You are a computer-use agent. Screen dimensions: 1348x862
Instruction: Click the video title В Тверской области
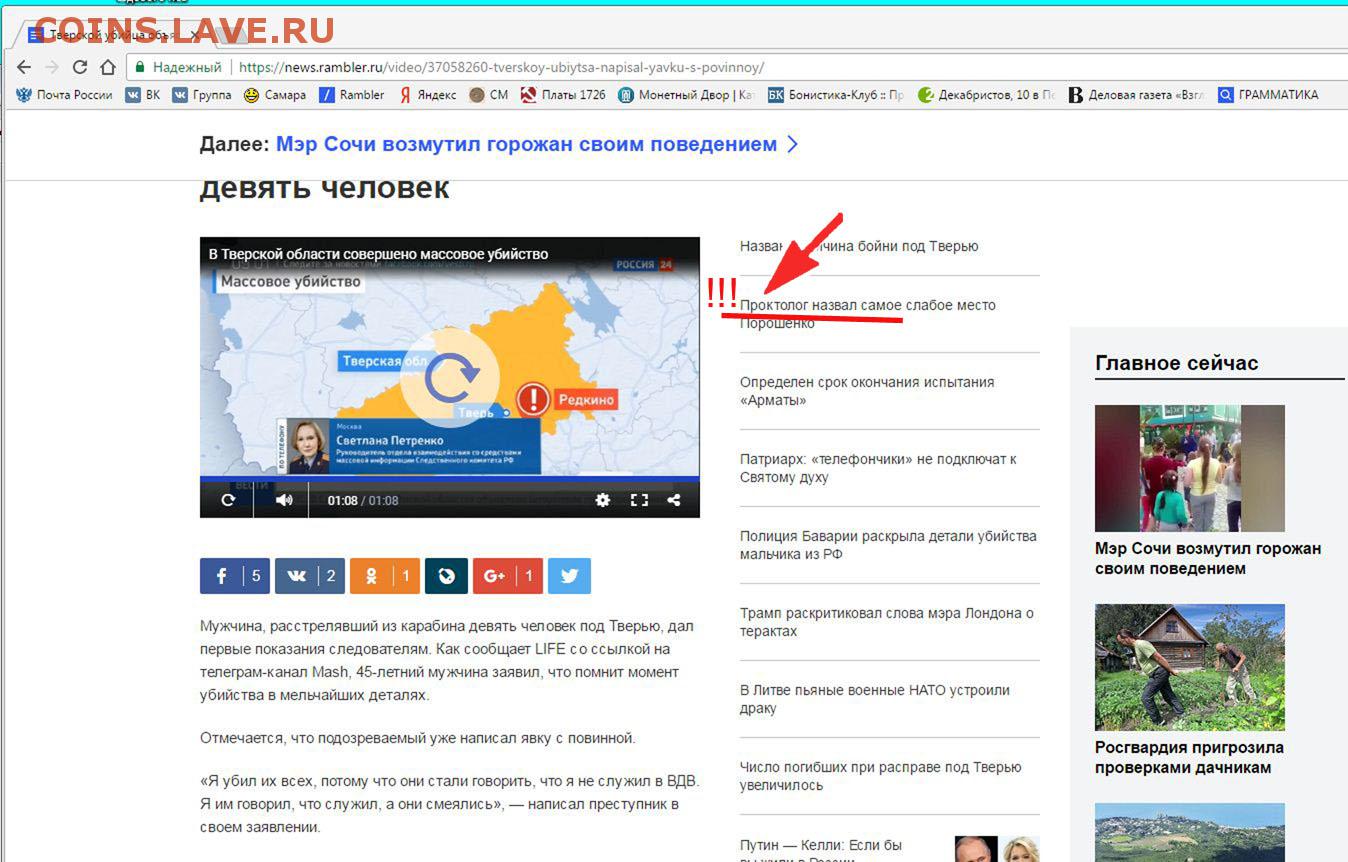coord(378,254)
